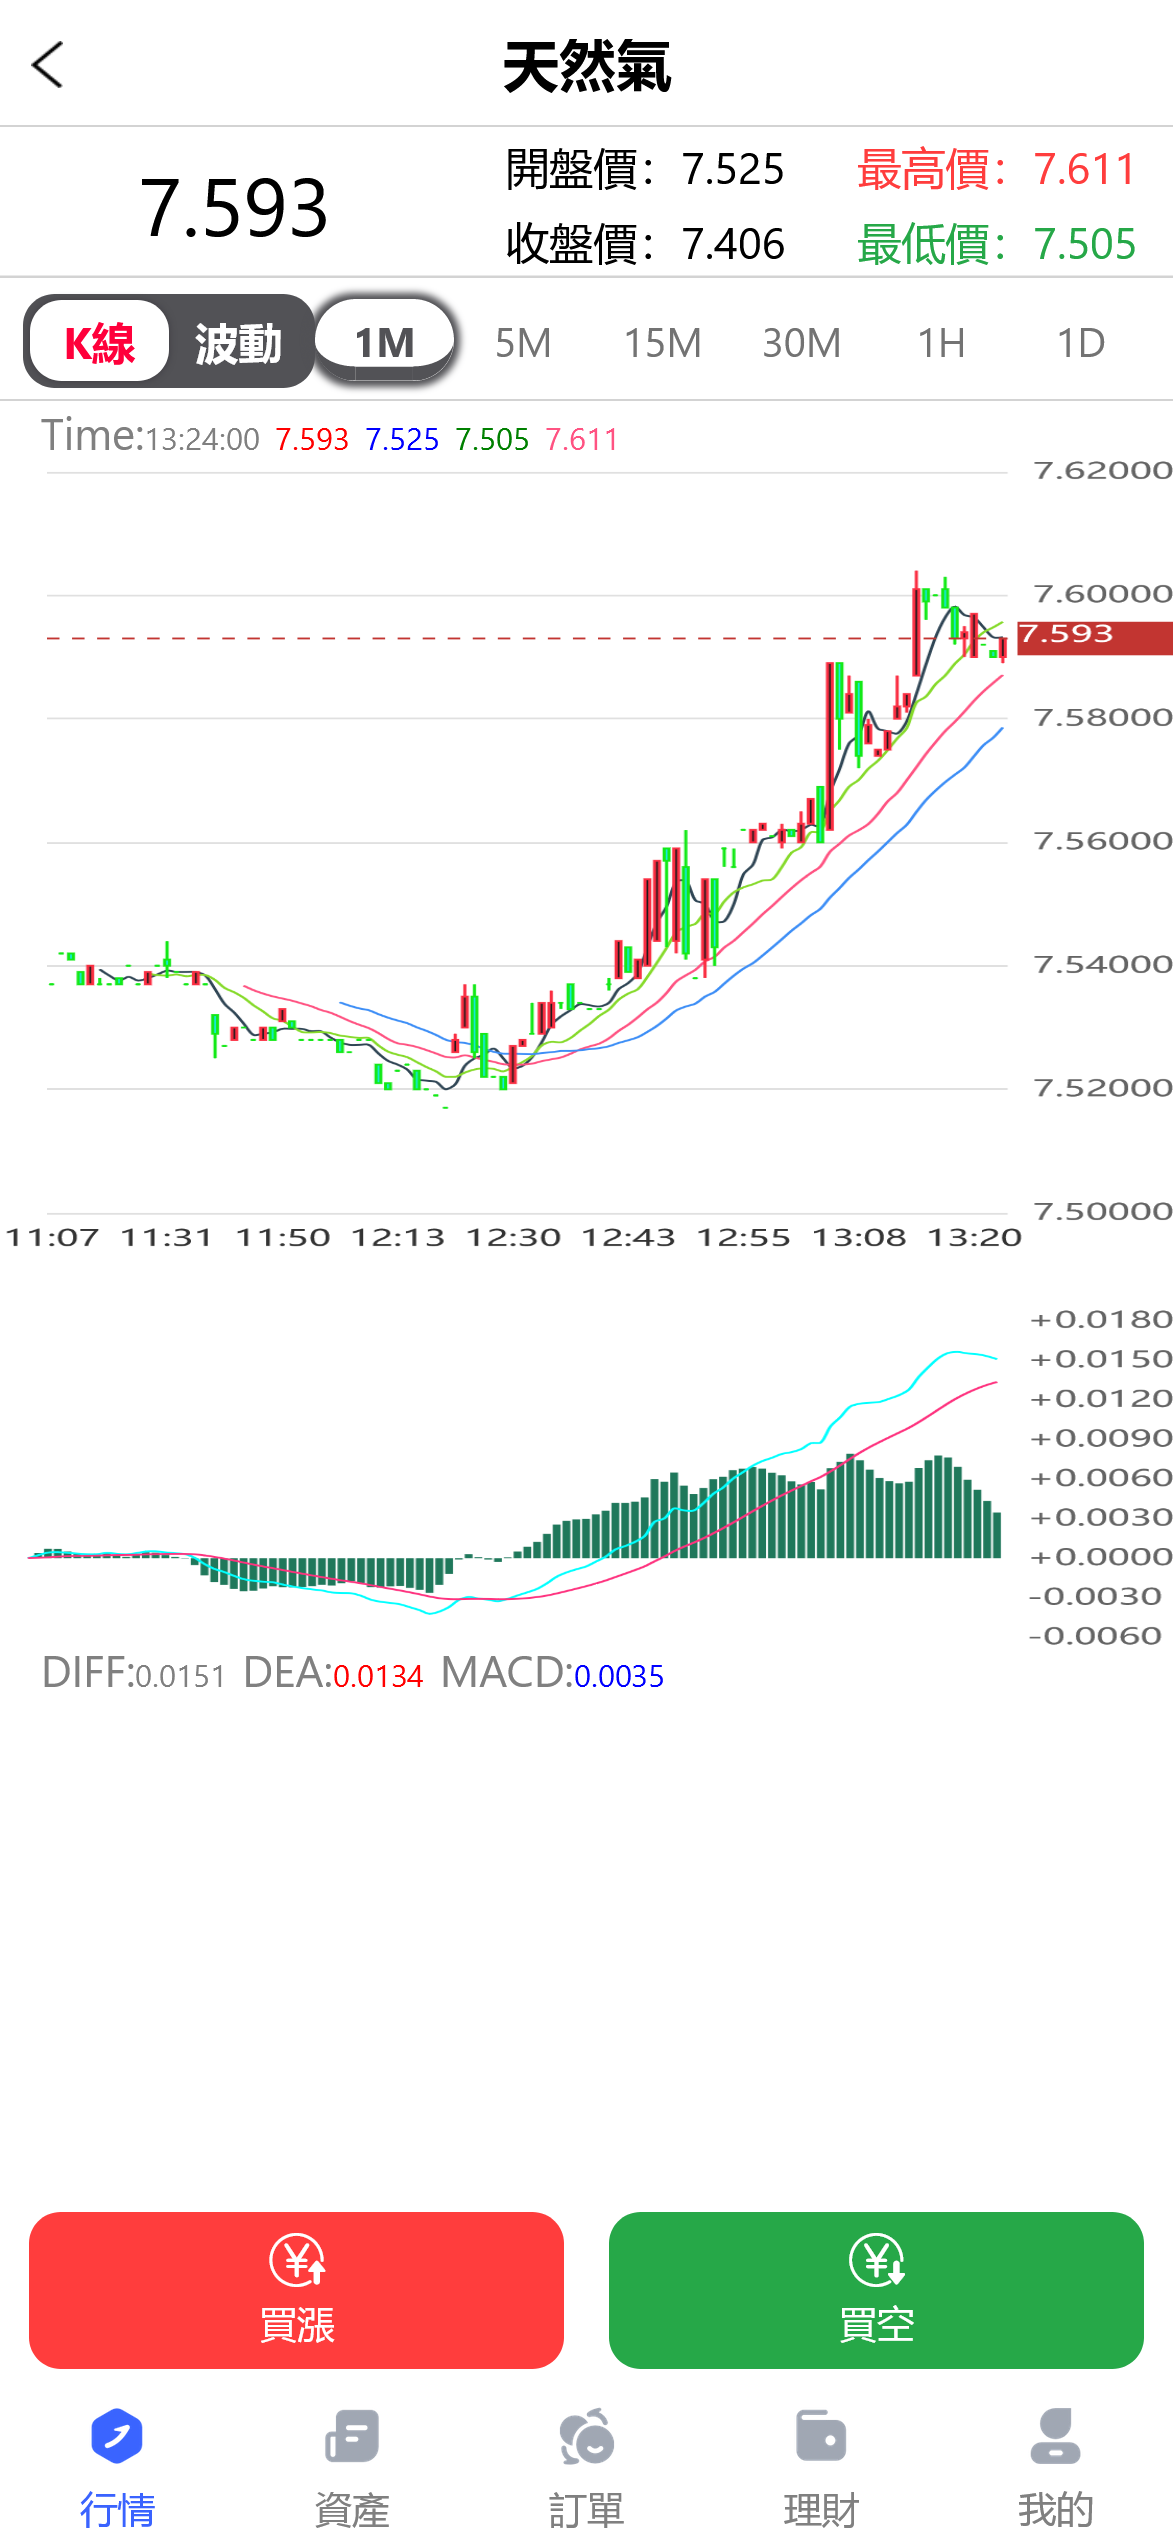Select the 5M timeframe
This screenshot has width=1173, height=2541.
[523, 343]
